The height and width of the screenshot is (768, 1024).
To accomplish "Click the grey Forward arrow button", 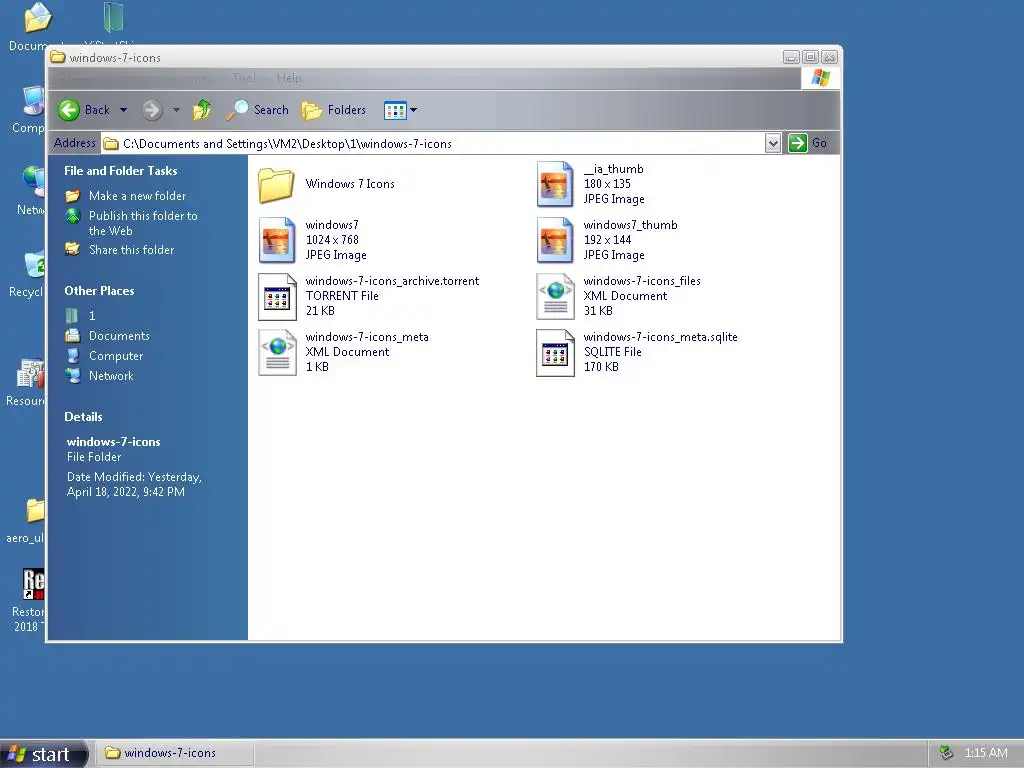I will click(152, 110).
